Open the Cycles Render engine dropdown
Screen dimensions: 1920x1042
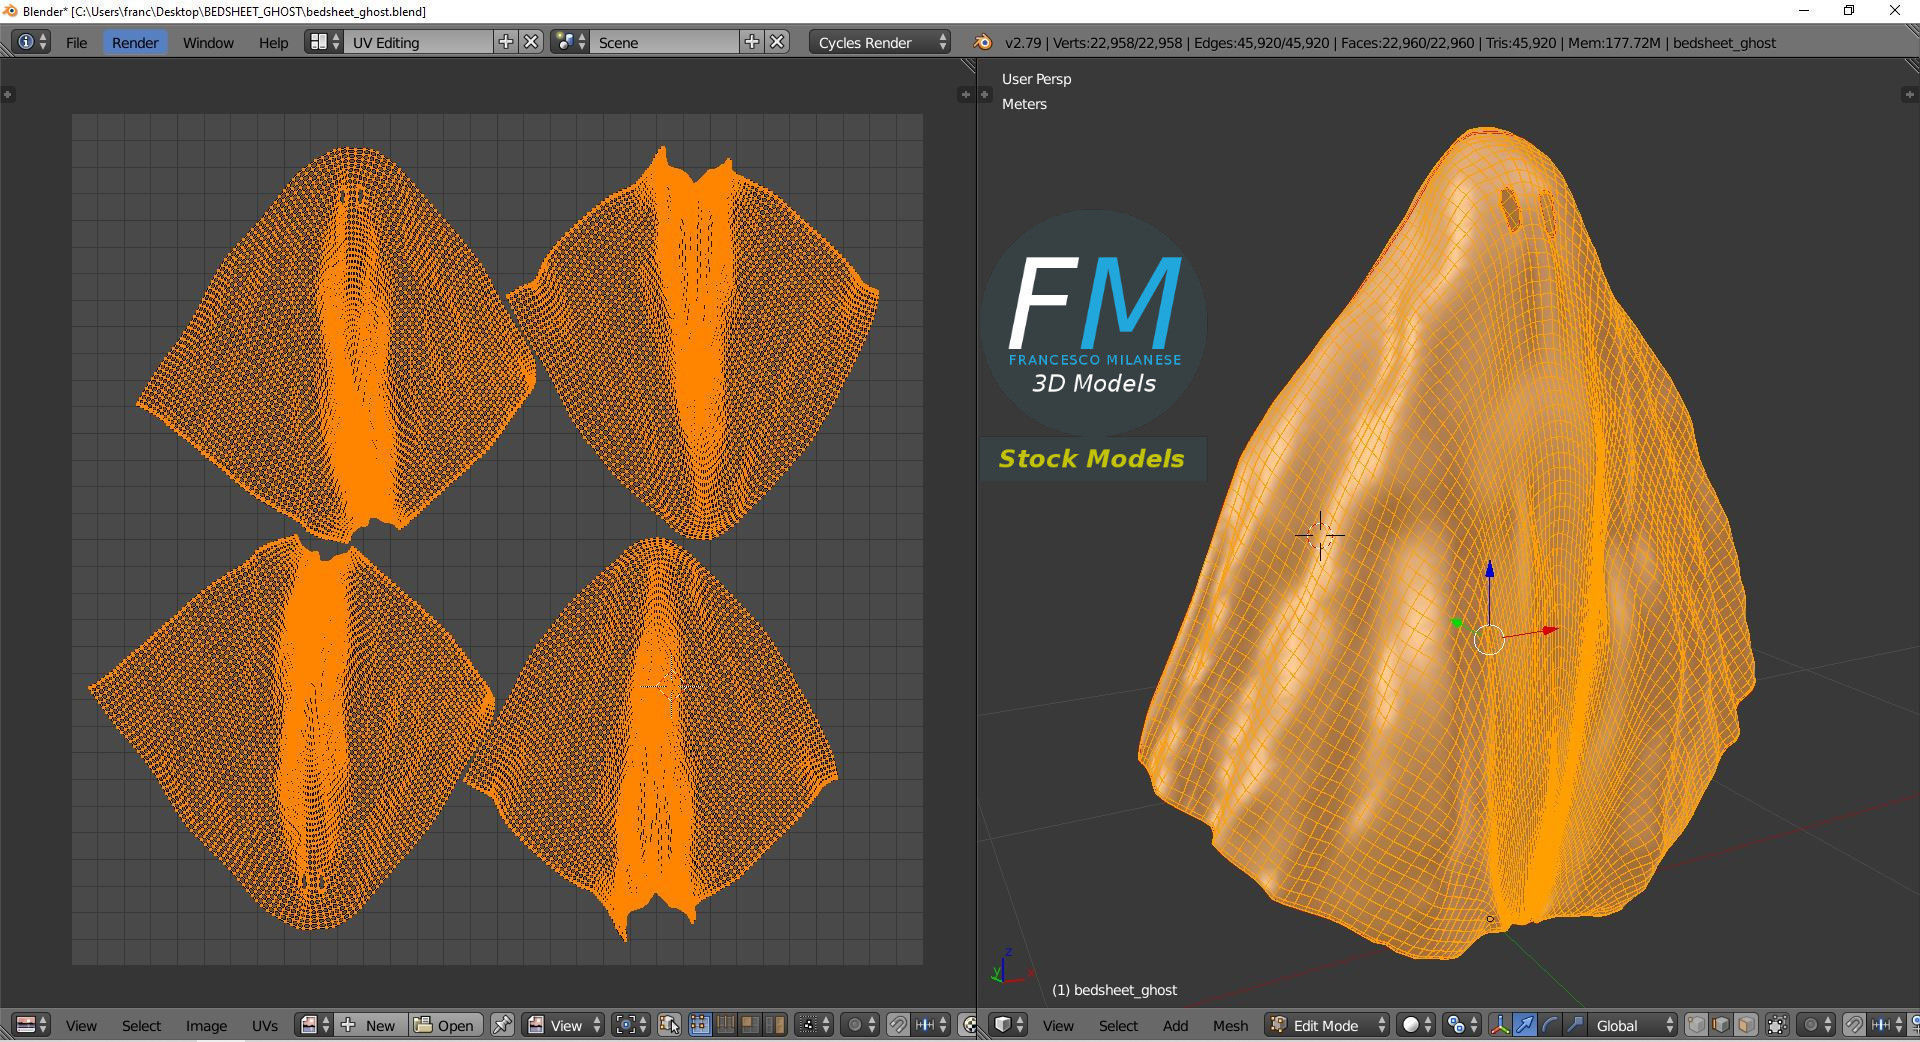tap(880, 42)
